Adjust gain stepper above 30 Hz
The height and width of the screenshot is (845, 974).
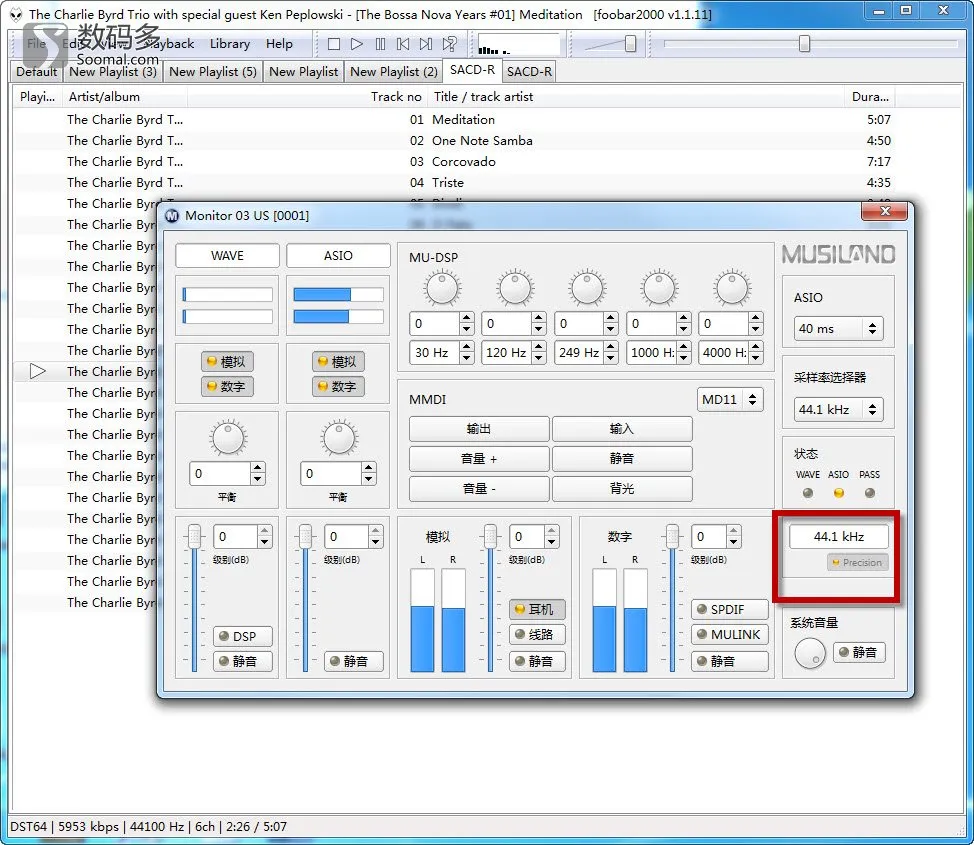(467, 324)
